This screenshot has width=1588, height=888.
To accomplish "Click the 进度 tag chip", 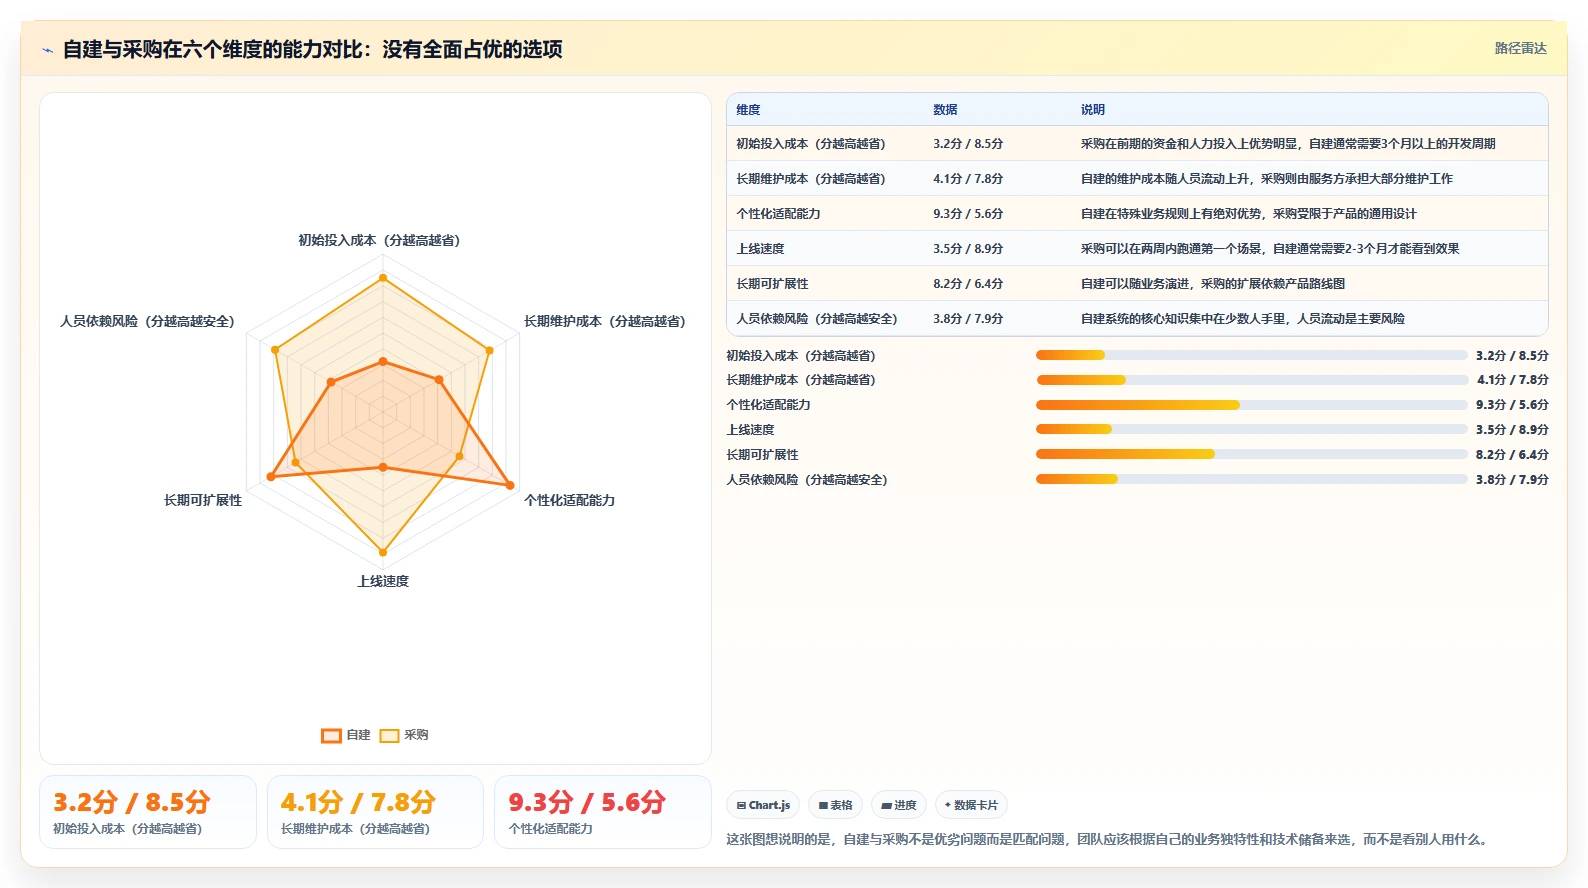I will (899, 805).
